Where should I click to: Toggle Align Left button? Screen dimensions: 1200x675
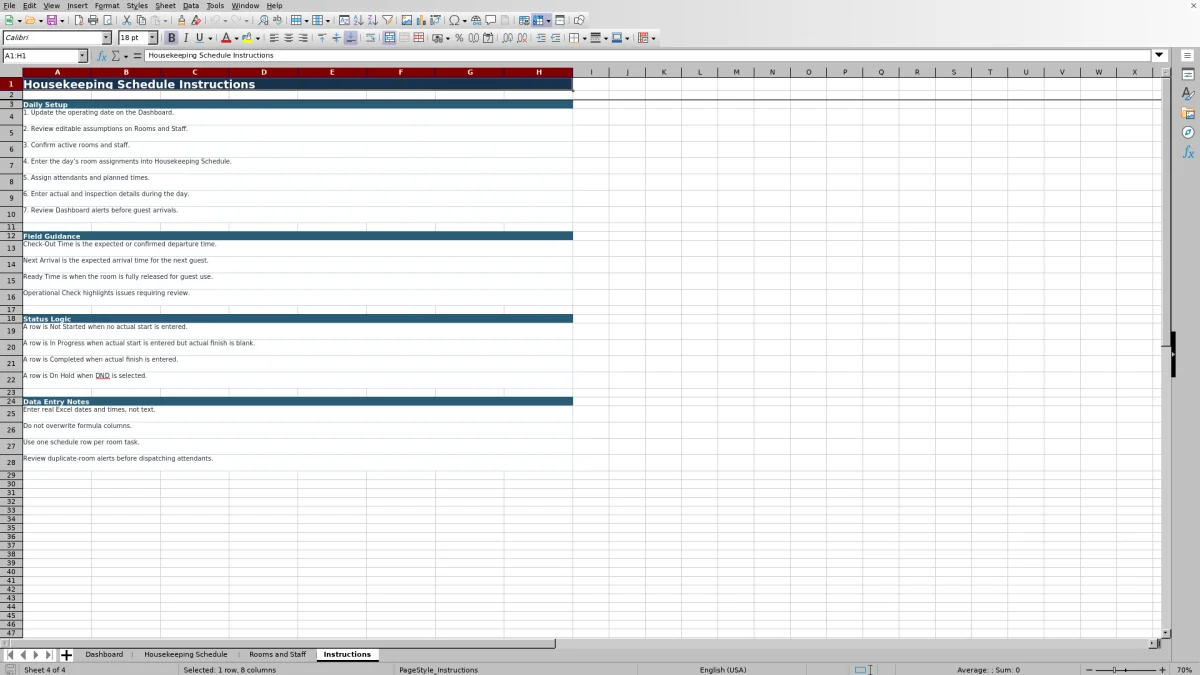point(274,38)
